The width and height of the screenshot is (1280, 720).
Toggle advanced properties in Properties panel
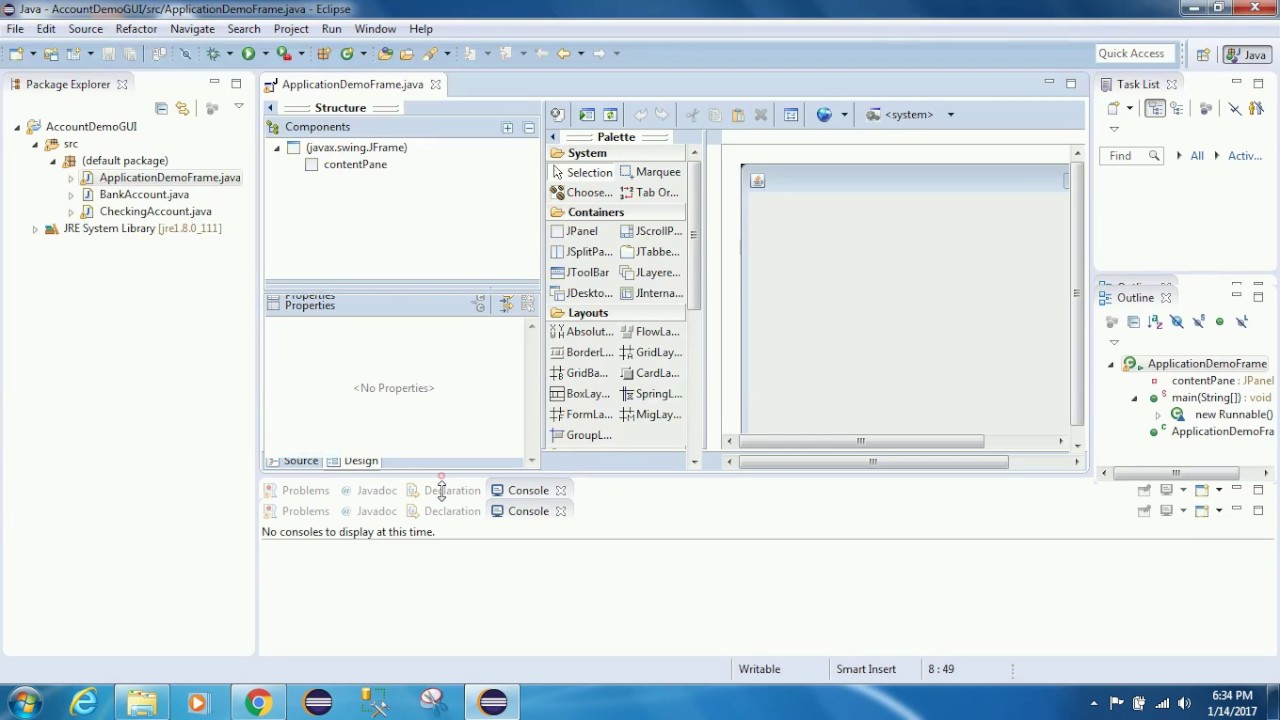click(506, 304)
